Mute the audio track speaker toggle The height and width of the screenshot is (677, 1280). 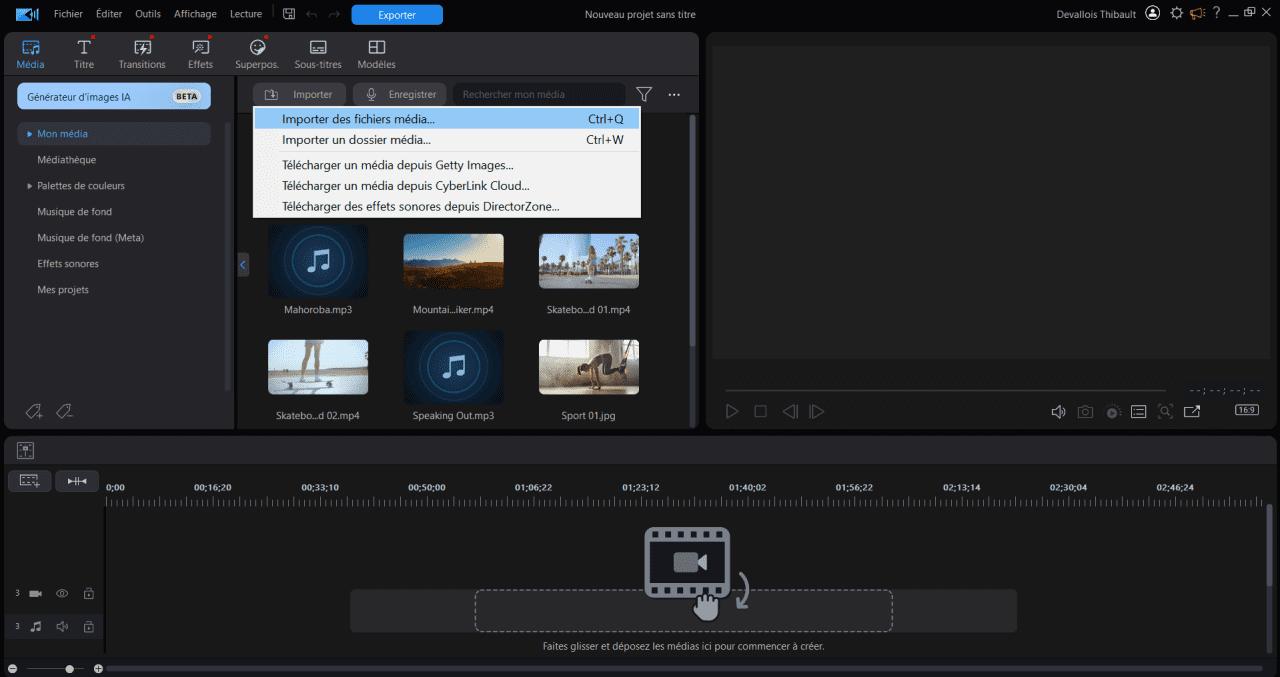coord(62,627)
